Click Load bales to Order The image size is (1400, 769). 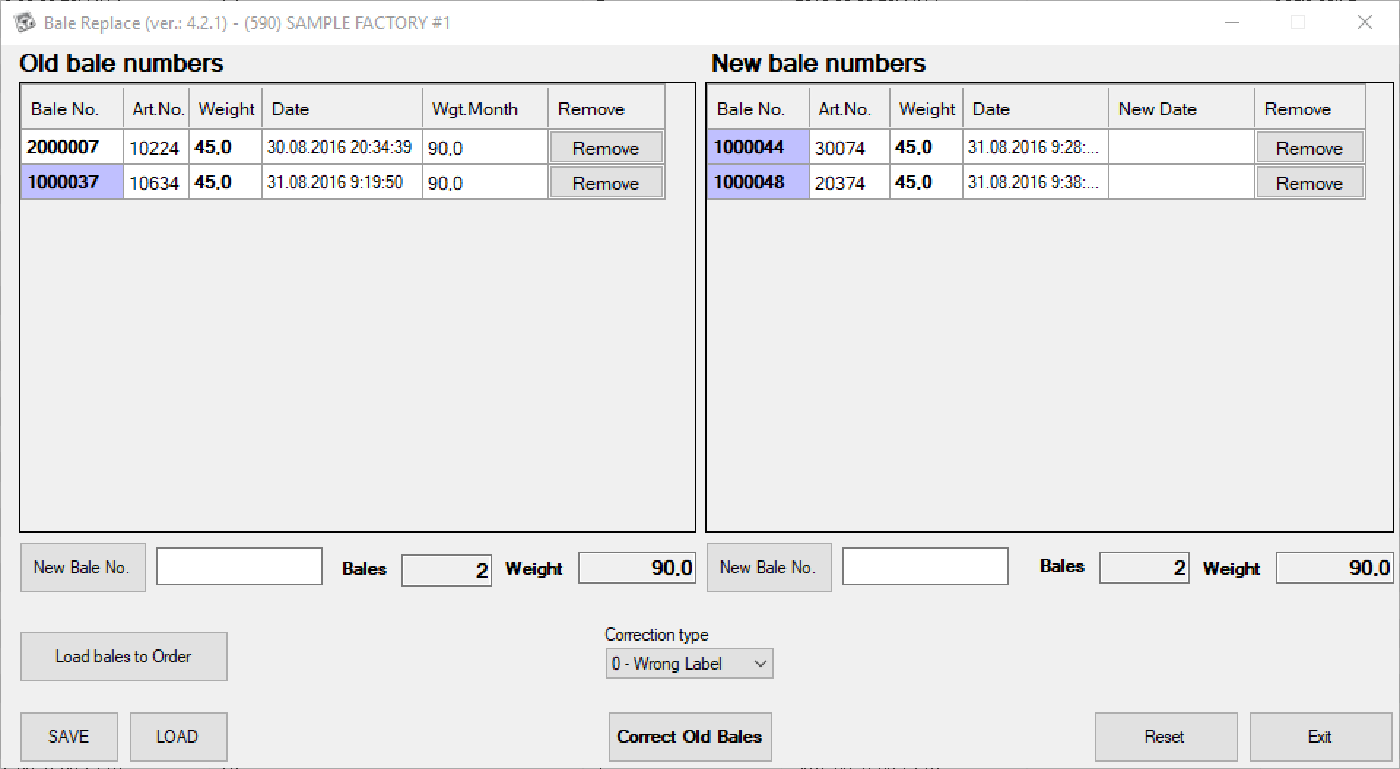point(123,657)
